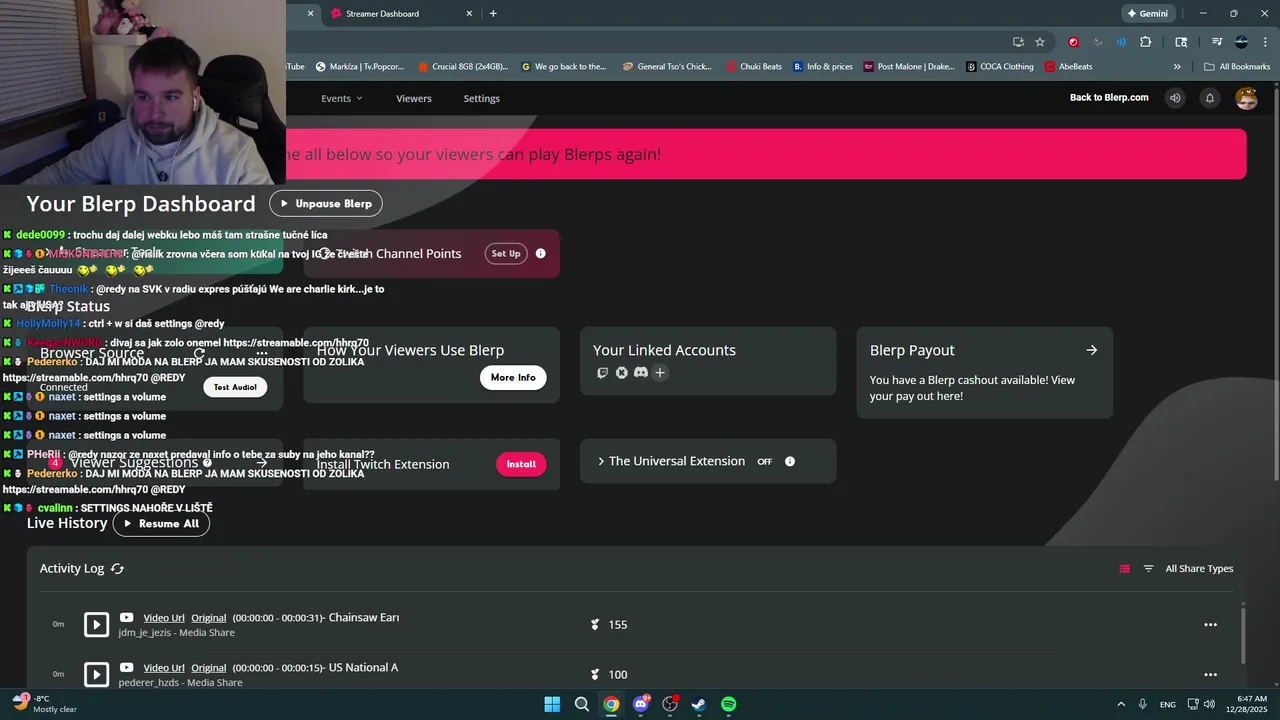The height and width of the screenshot is (720, 1280).
Task: Bookmark this page with the star icon
Action: (x=1040, y=42)
